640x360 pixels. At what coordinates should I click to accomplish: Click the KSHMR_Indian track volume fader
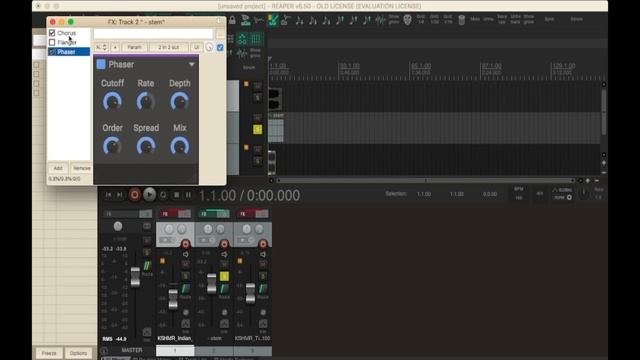[173, 299]
